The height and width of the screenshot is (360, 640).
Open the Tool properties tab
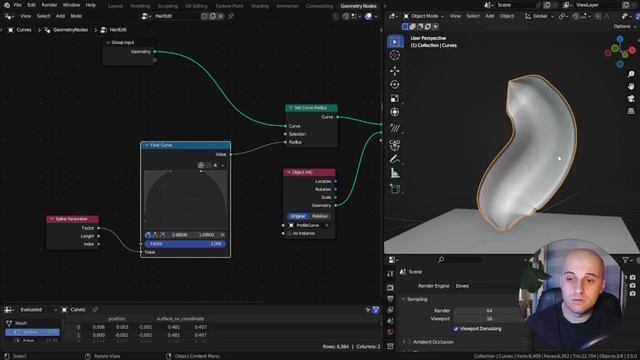pyautogui.click(x=391, y=273)
